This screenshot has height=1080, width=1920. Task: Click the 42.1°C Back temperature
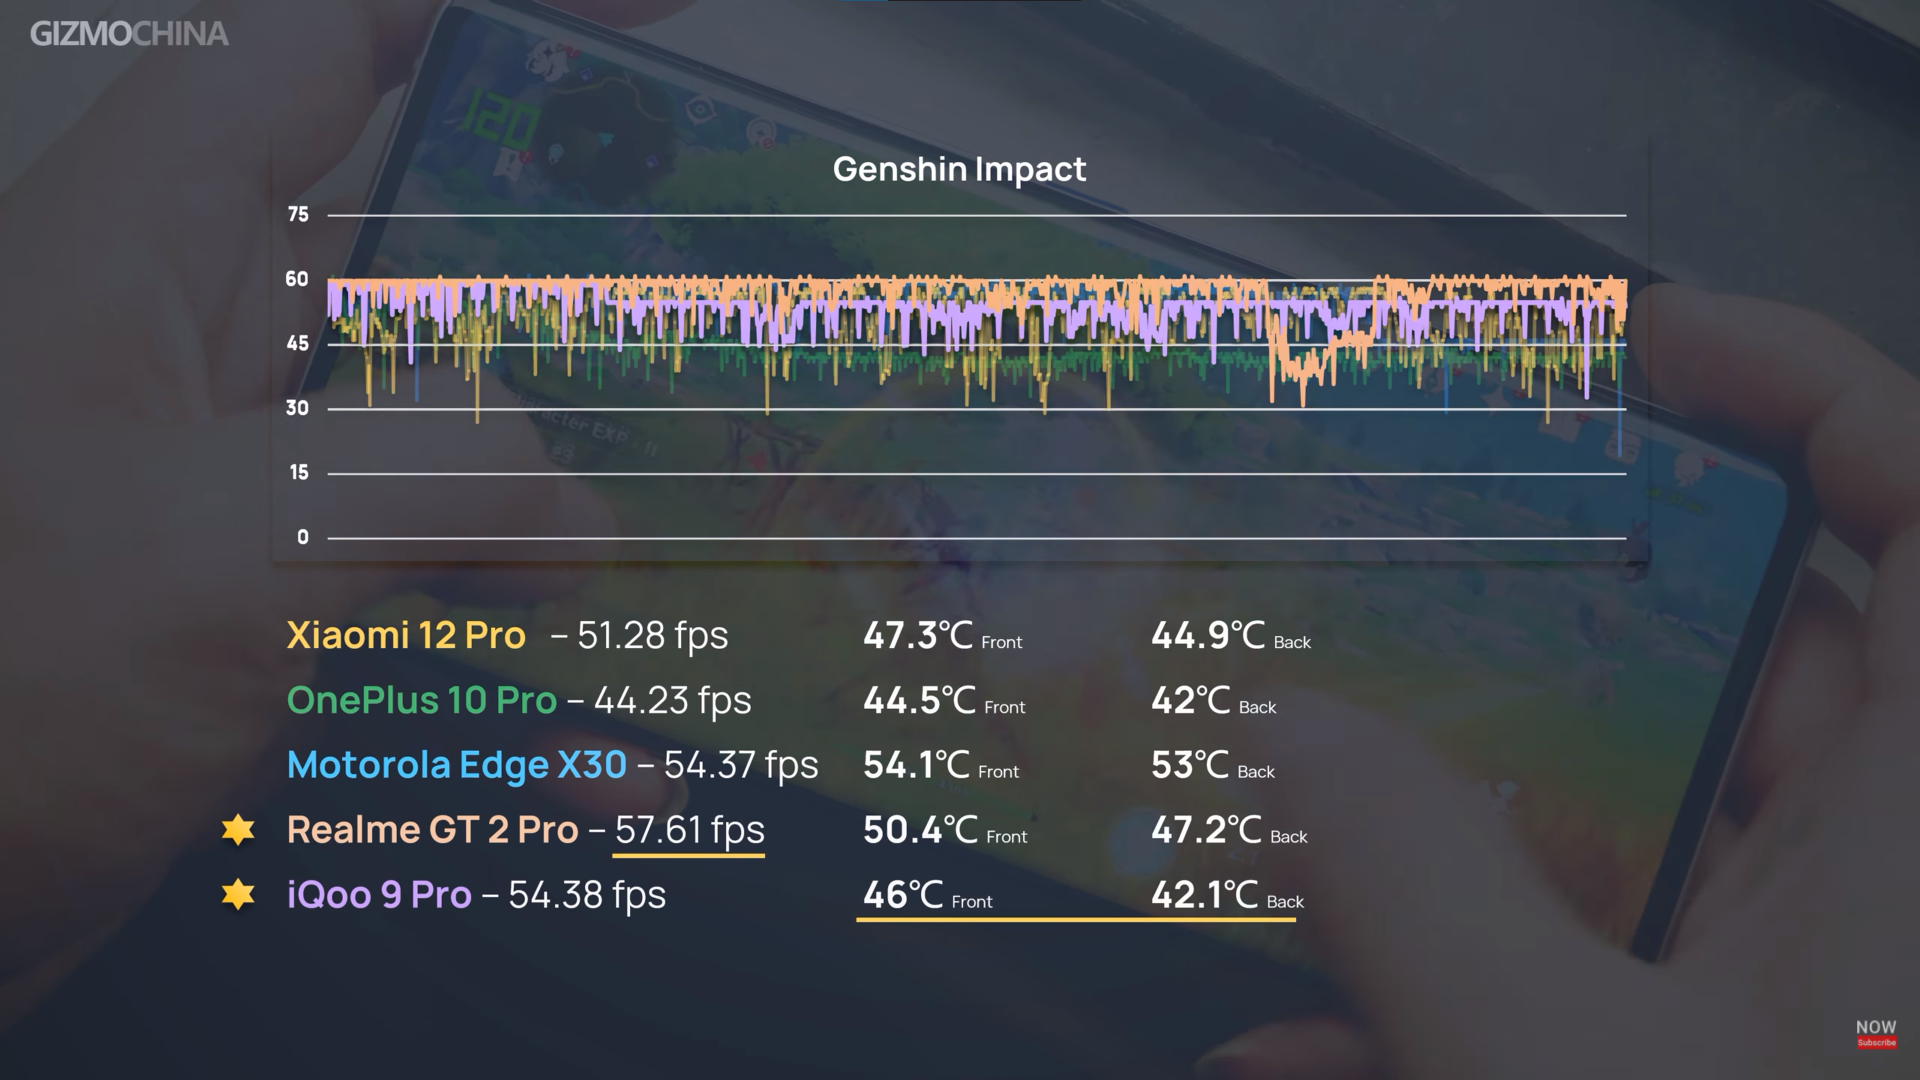click(1227, 895)
